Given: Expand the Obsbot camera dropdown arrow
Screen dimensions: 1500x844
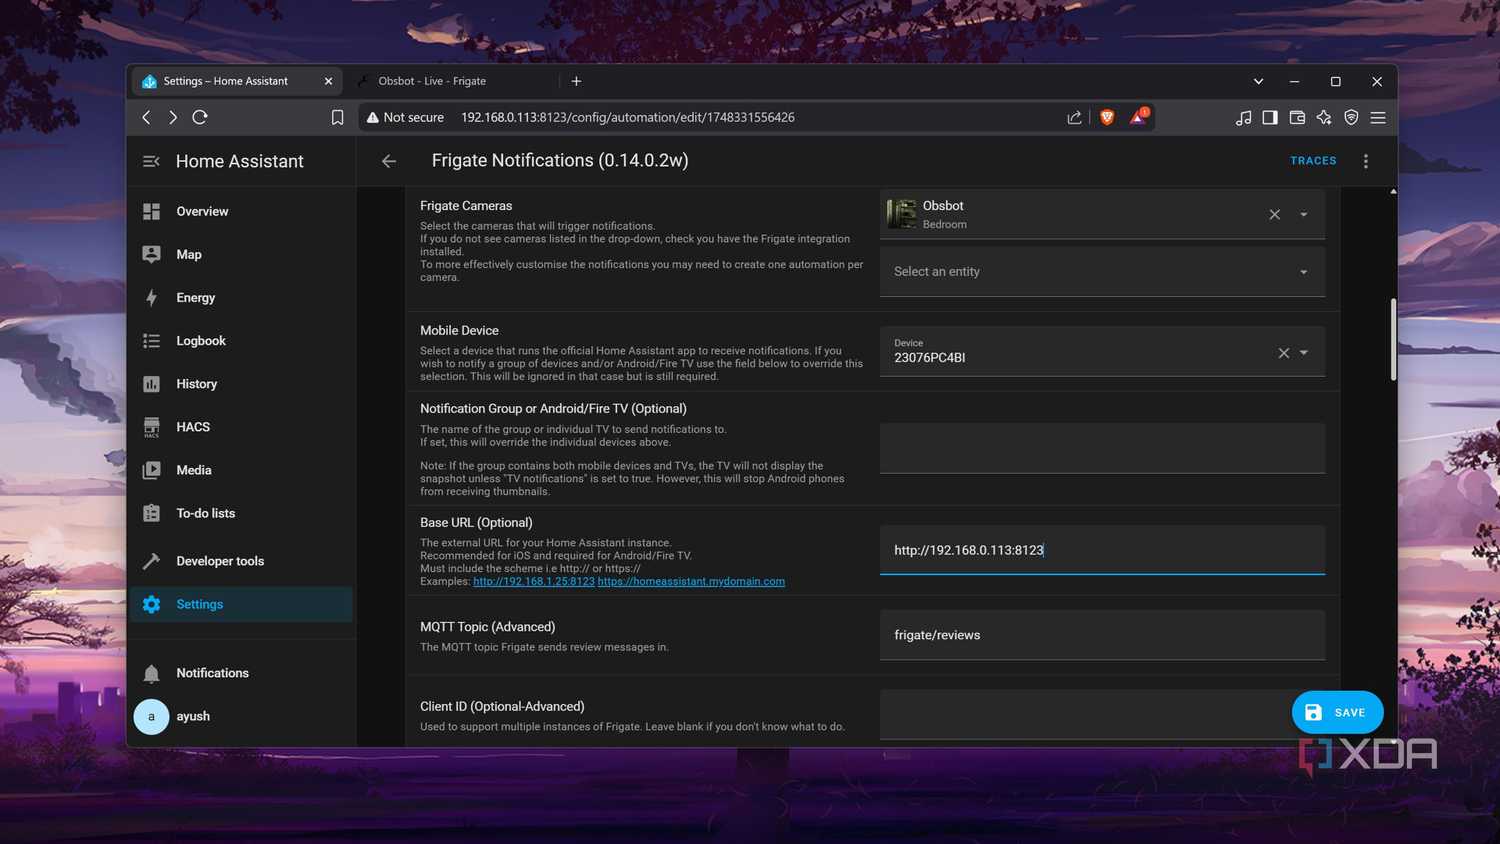Looking at the screenshot, I should click(1304, 214).
